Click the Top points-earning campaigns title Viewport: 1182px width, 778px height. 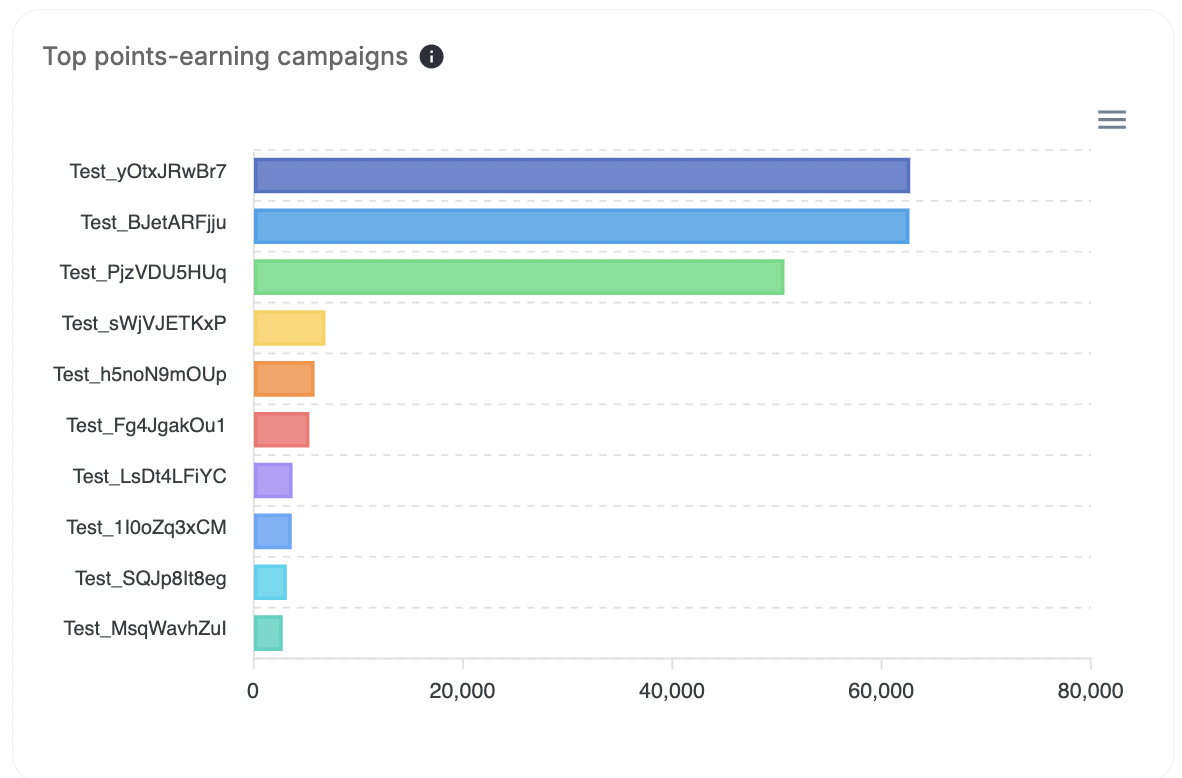tap(222, 56)
